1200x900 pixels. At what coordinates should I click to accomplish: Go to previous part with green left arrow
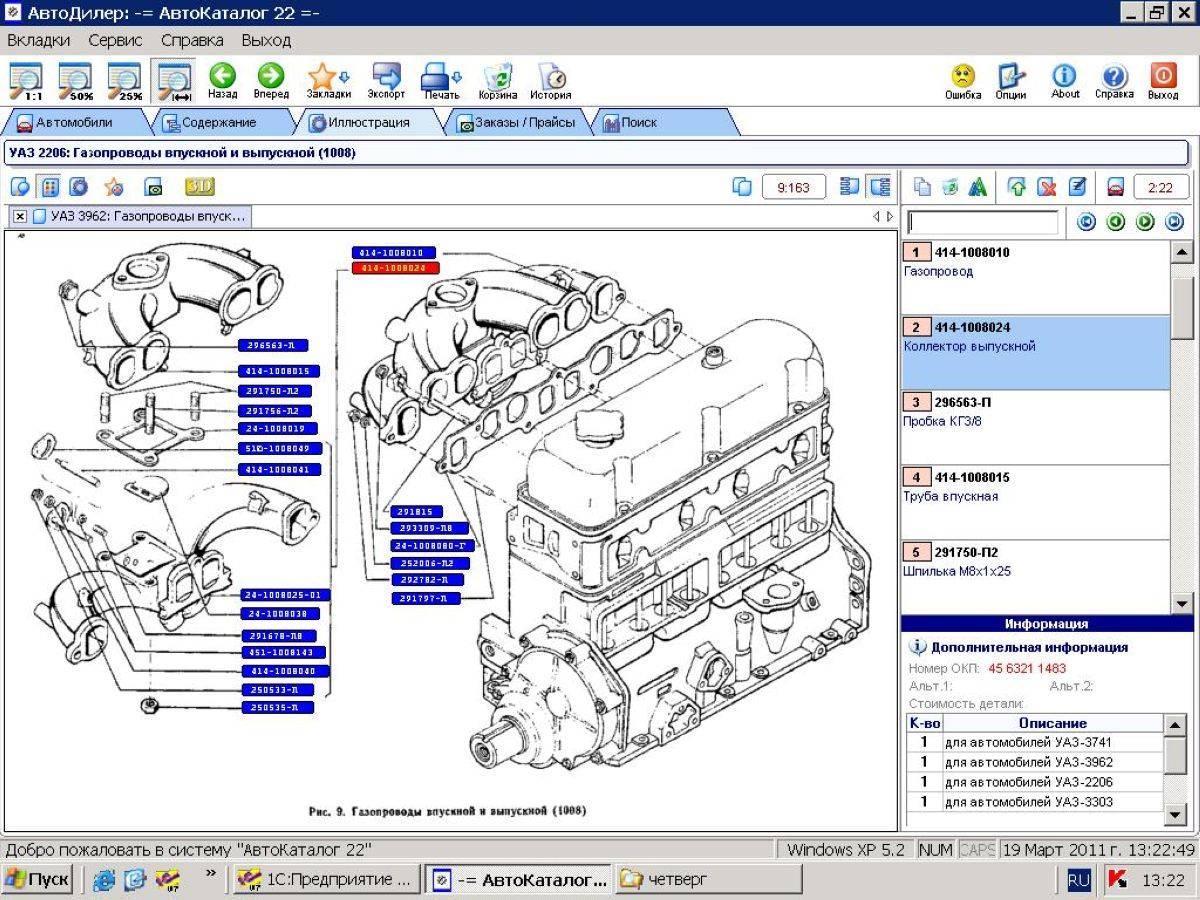pyautogui.click(x=1116, y=222)
